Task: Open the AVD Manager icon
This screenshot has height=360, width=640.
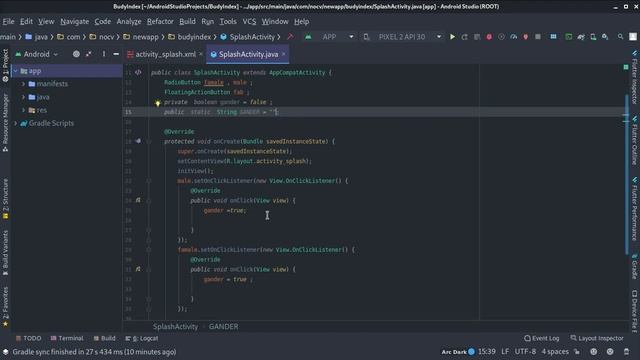Action: click(x=593, y=37)
